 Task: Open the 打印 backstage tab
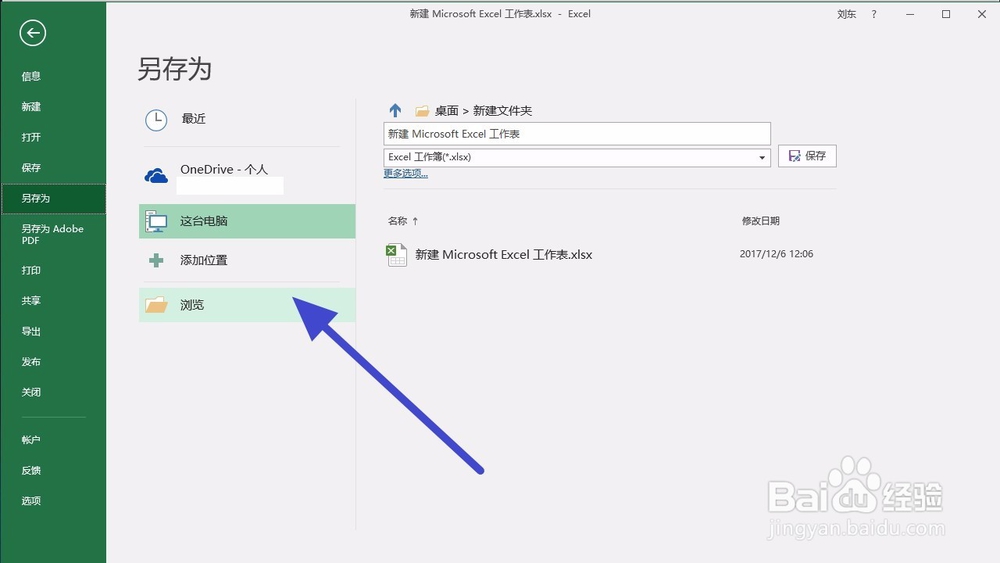(x=31, y=270)
